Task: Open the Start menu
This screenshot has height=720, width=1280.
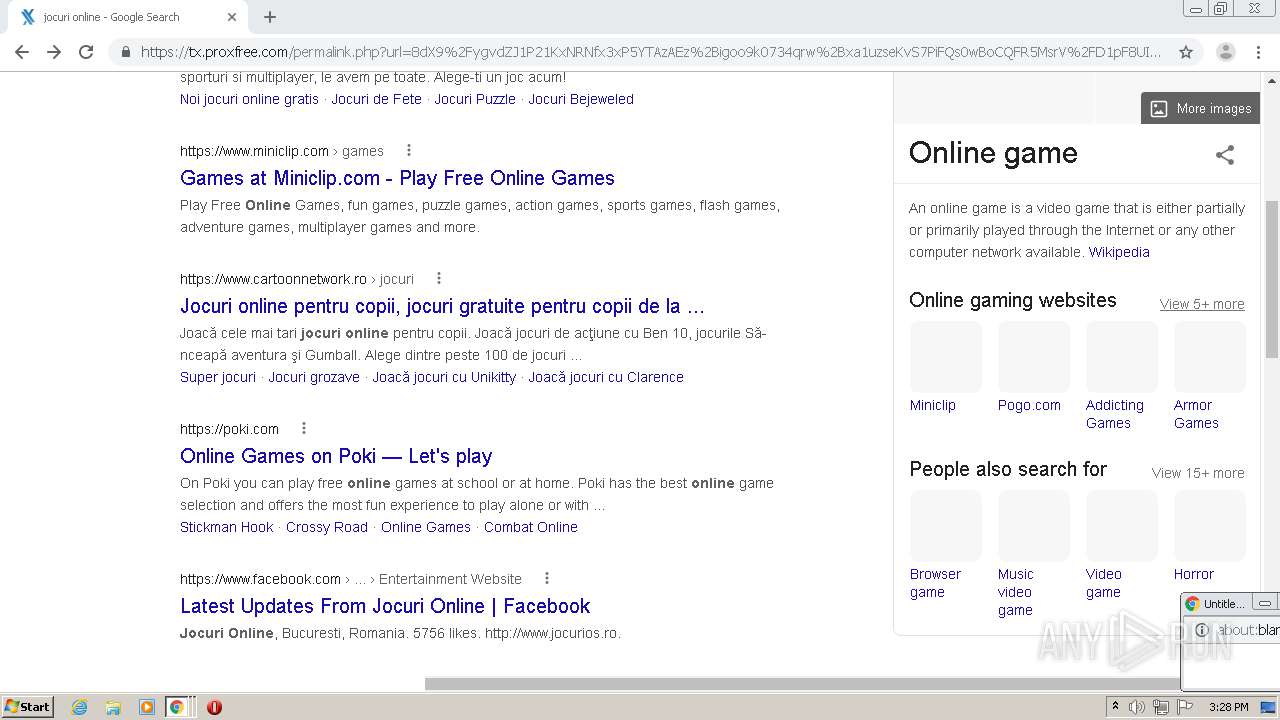Action: (x=28, y=707)
